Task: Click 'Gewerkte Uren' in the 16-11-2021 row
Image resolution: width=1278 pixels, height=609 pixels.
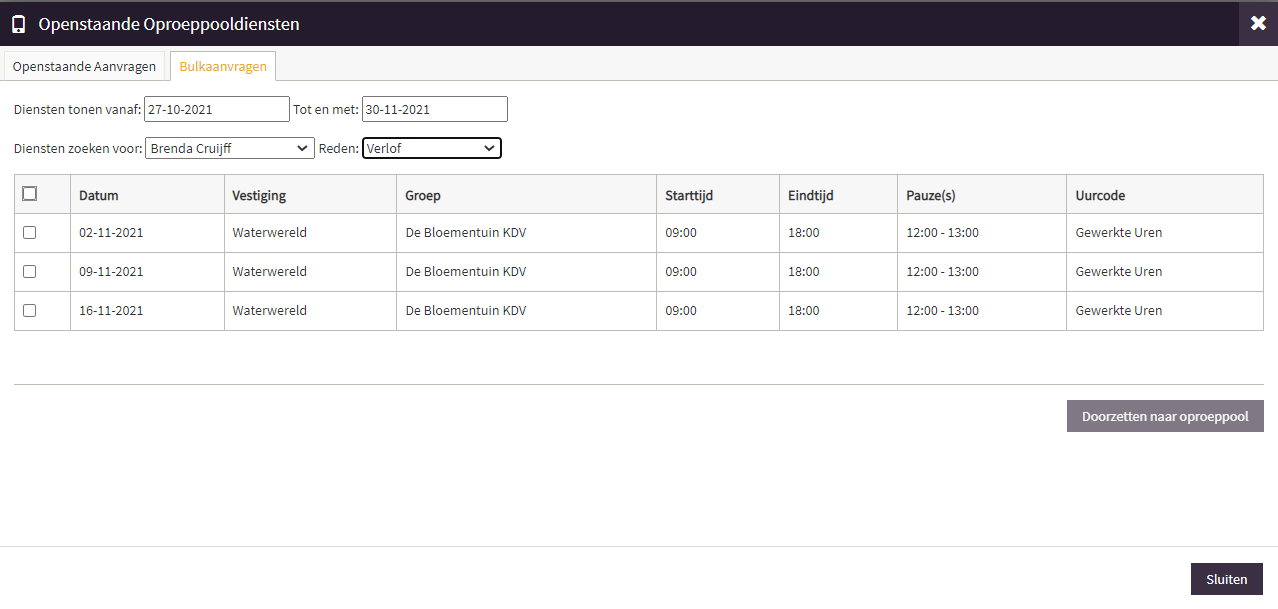Action: pyautogui.click(x=1119, y=310)
